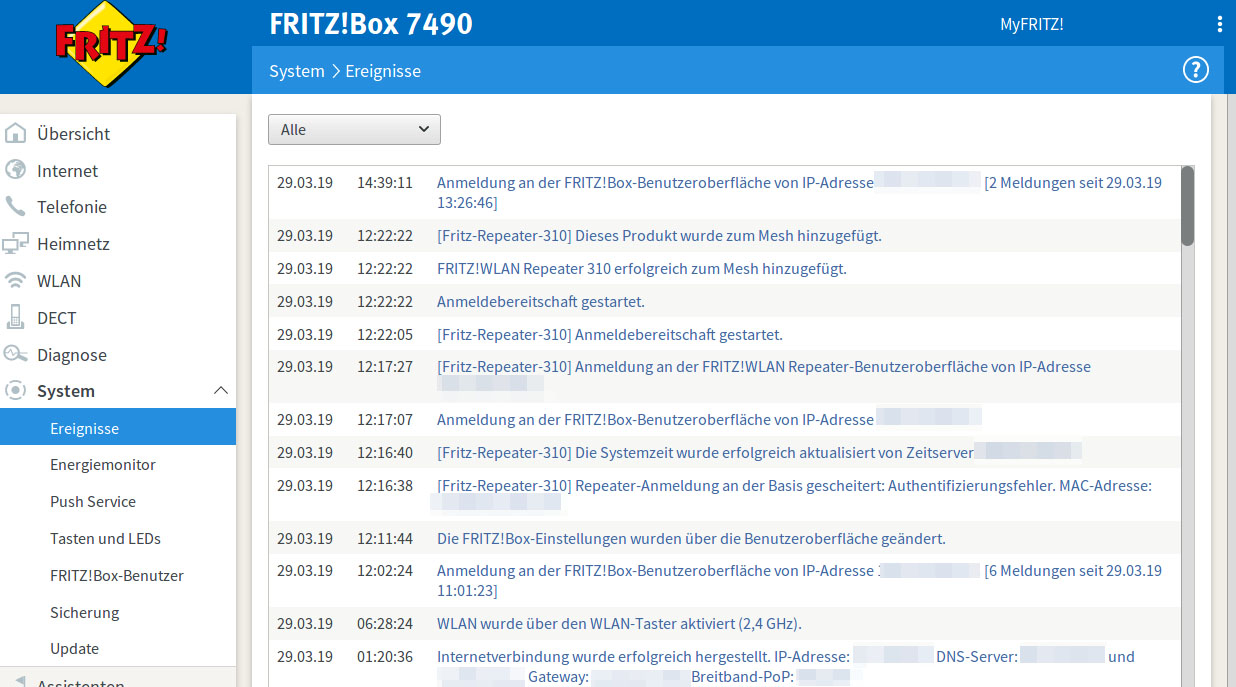
Task: Click the MyFRITZ! link in header
Action: click(1031, 24)
